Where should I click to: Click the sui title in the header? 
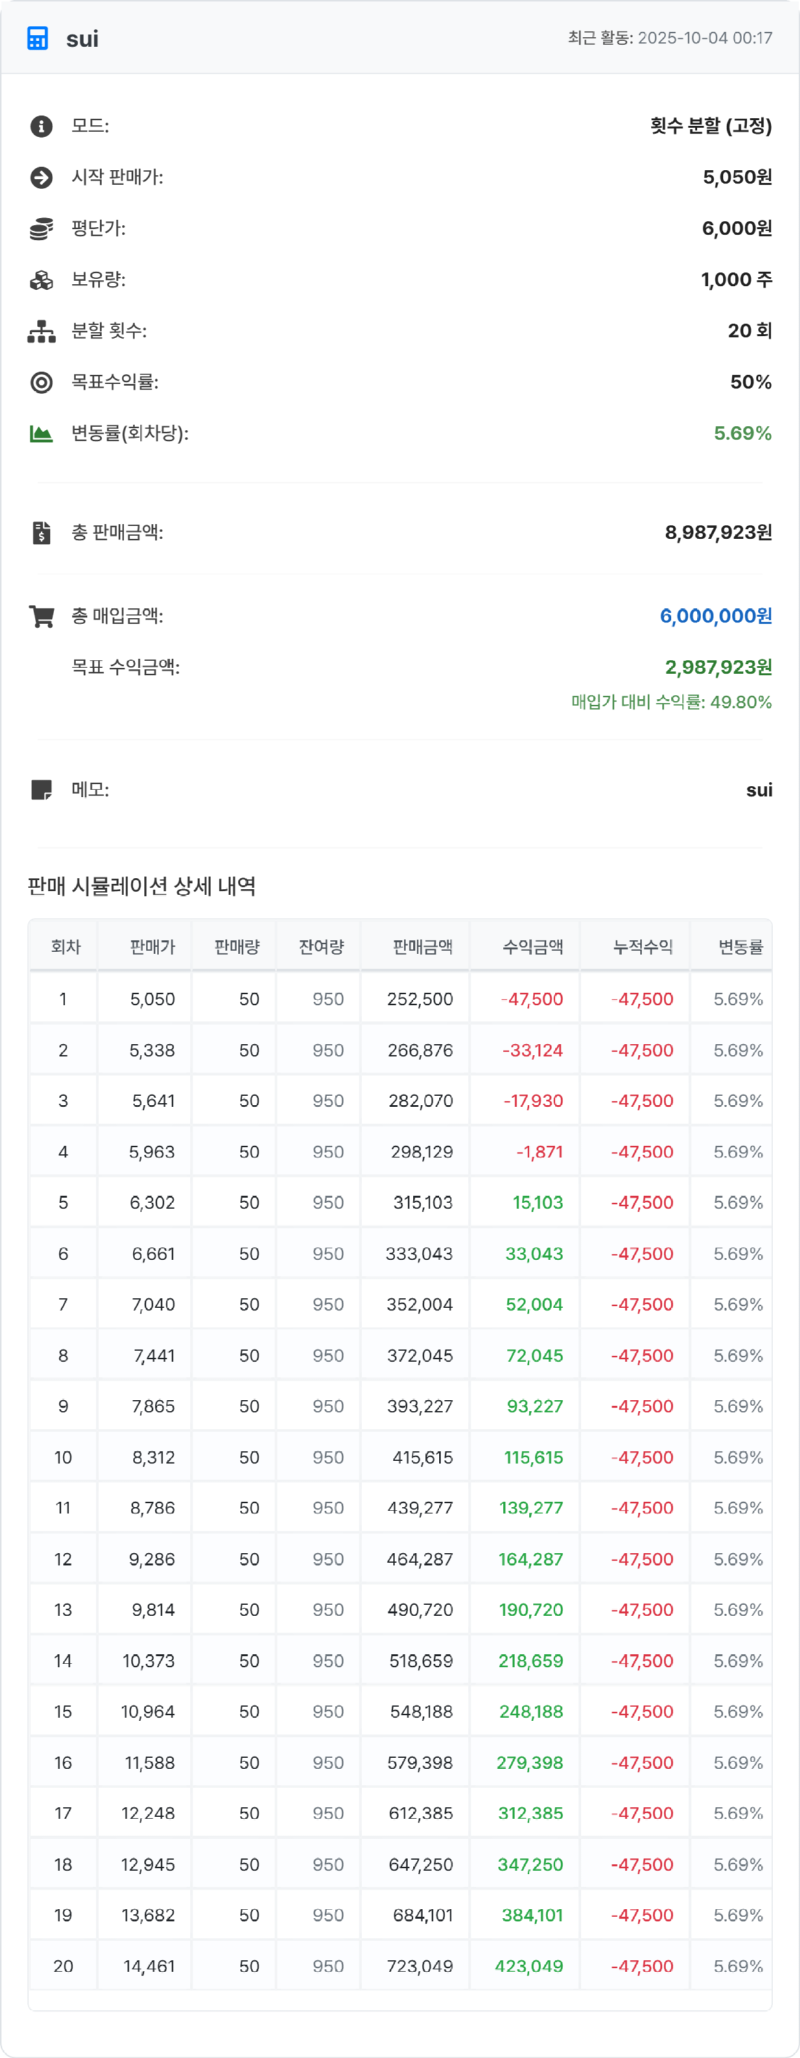(x=82, y=39)
